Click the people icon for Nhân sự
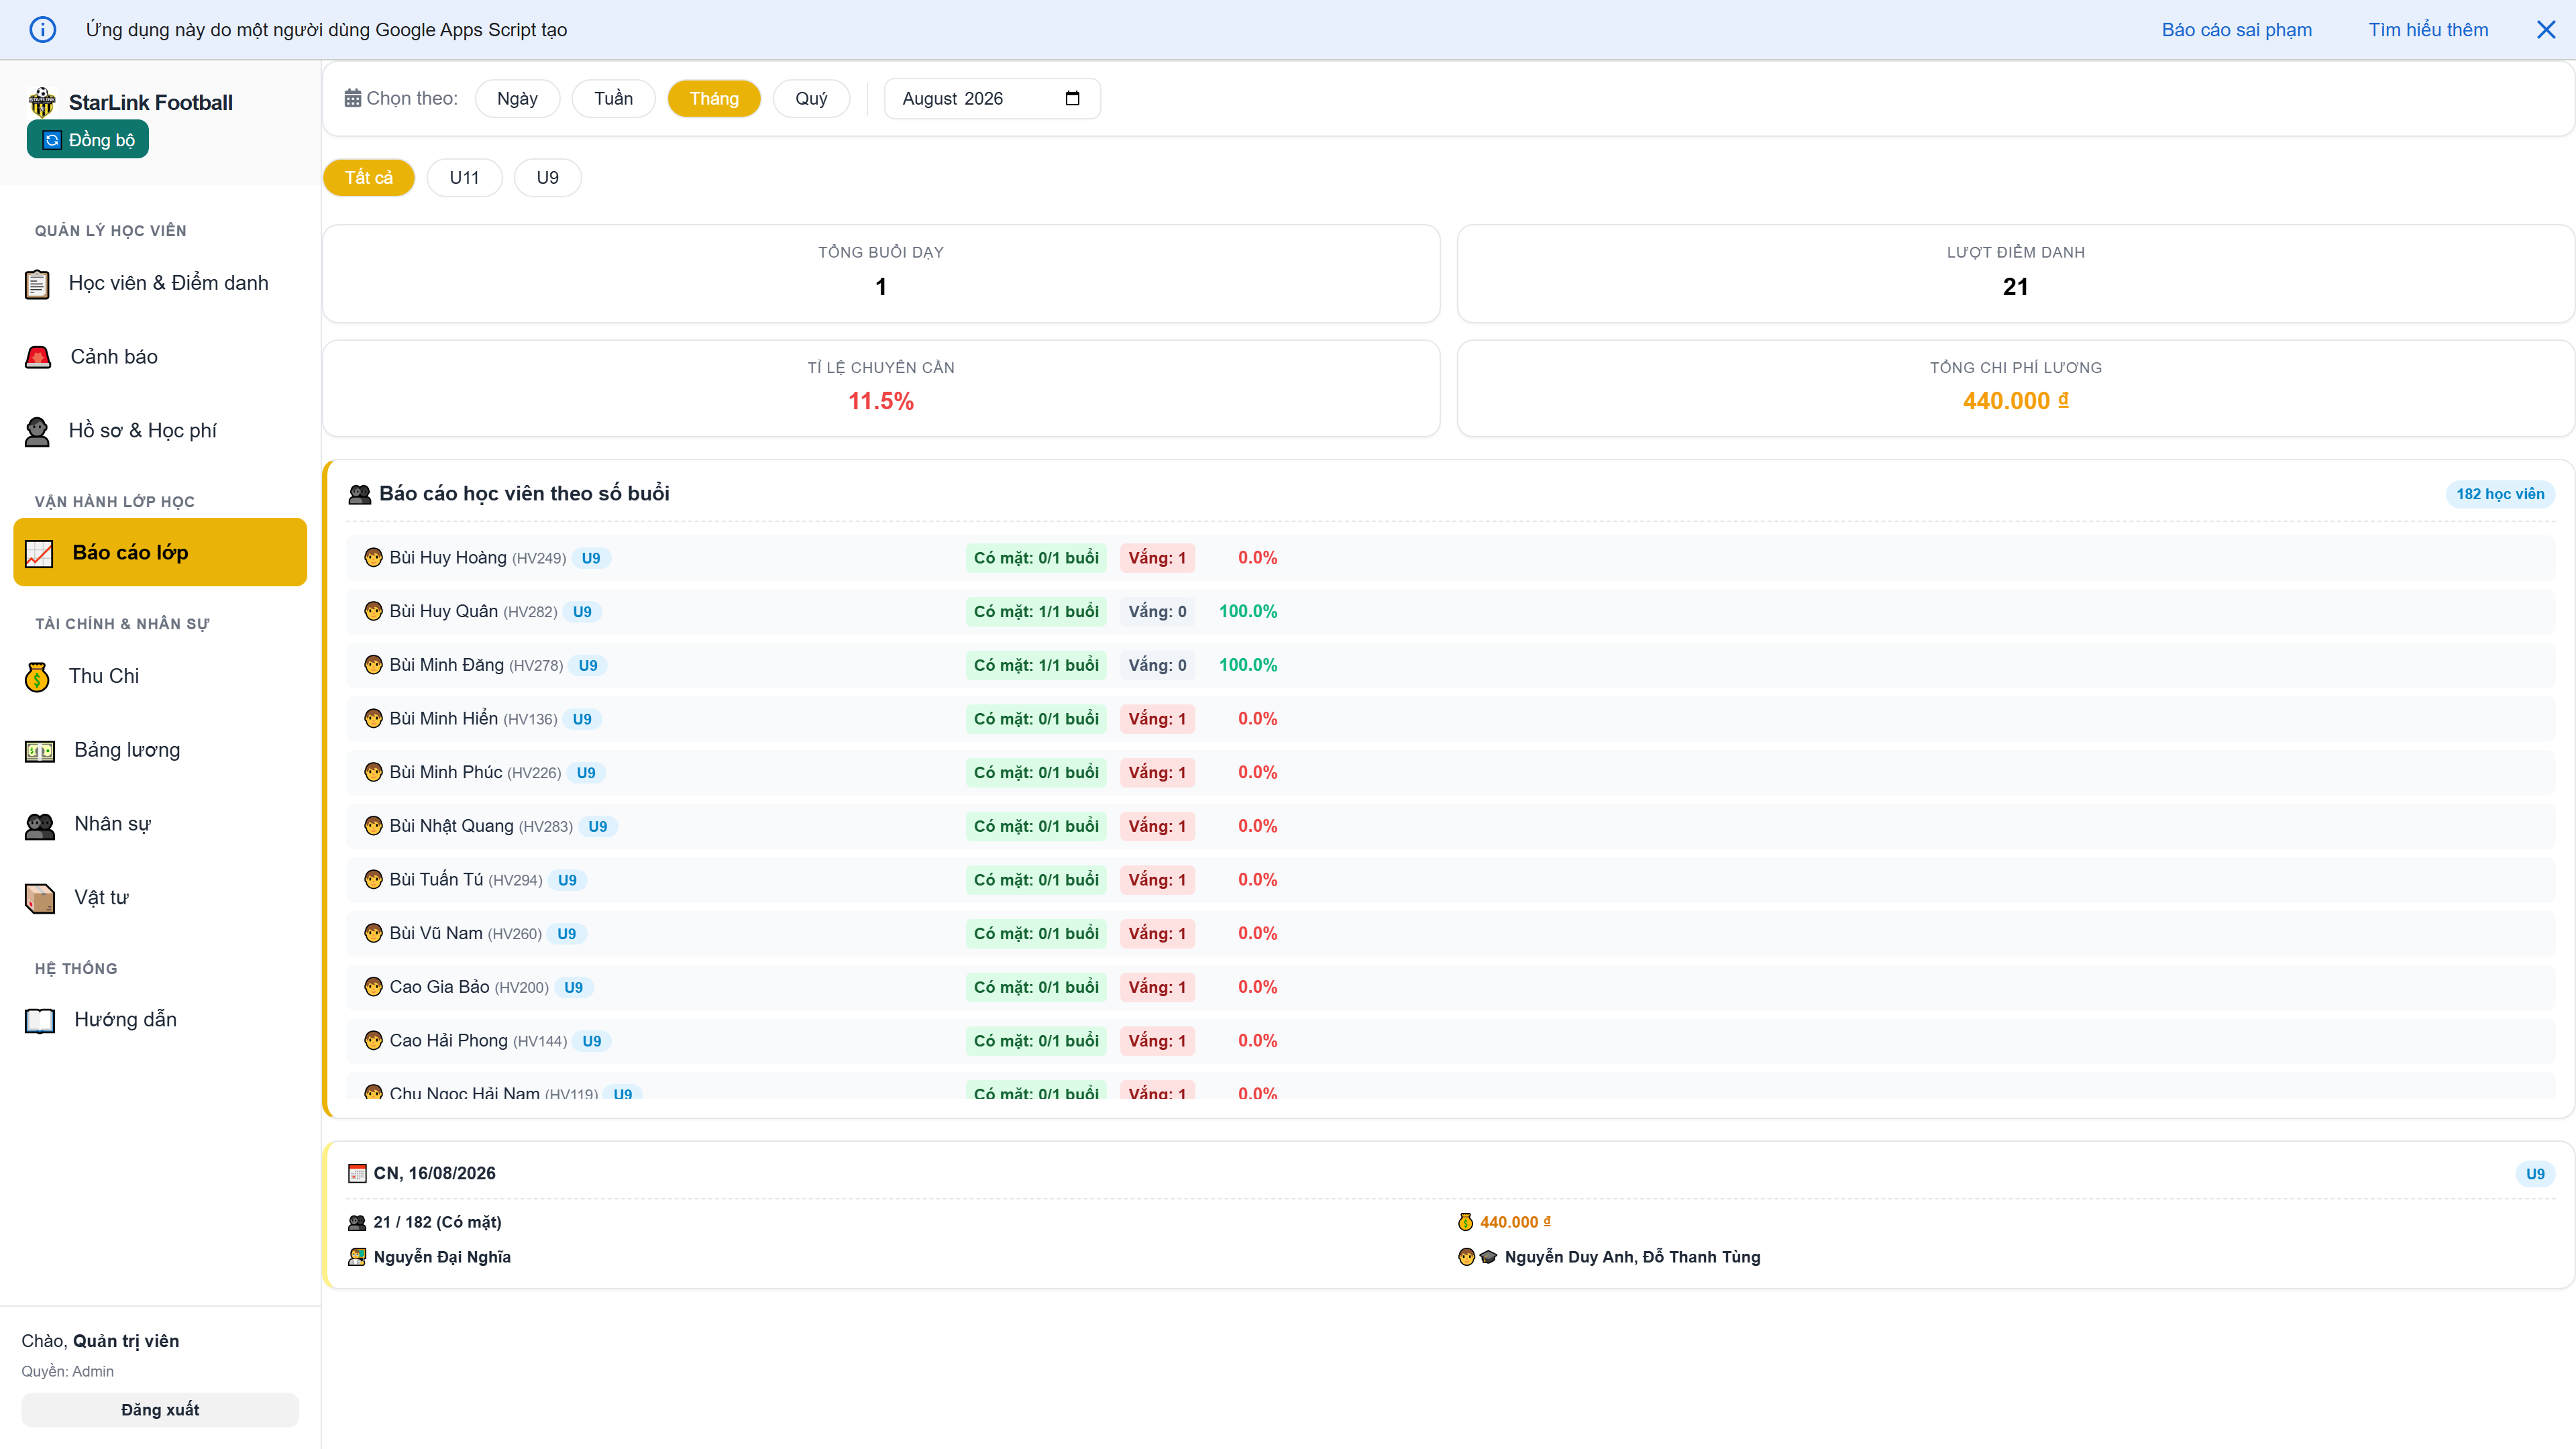Screen dimensions: 2576x1449 point(40,825)
